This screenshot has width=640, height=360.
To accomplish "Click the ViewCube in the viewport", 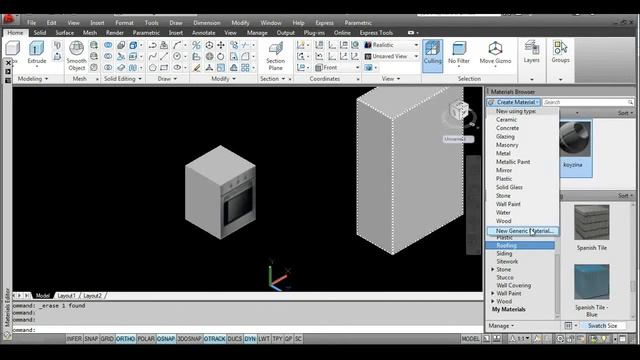I will click(x=458, y=111).
